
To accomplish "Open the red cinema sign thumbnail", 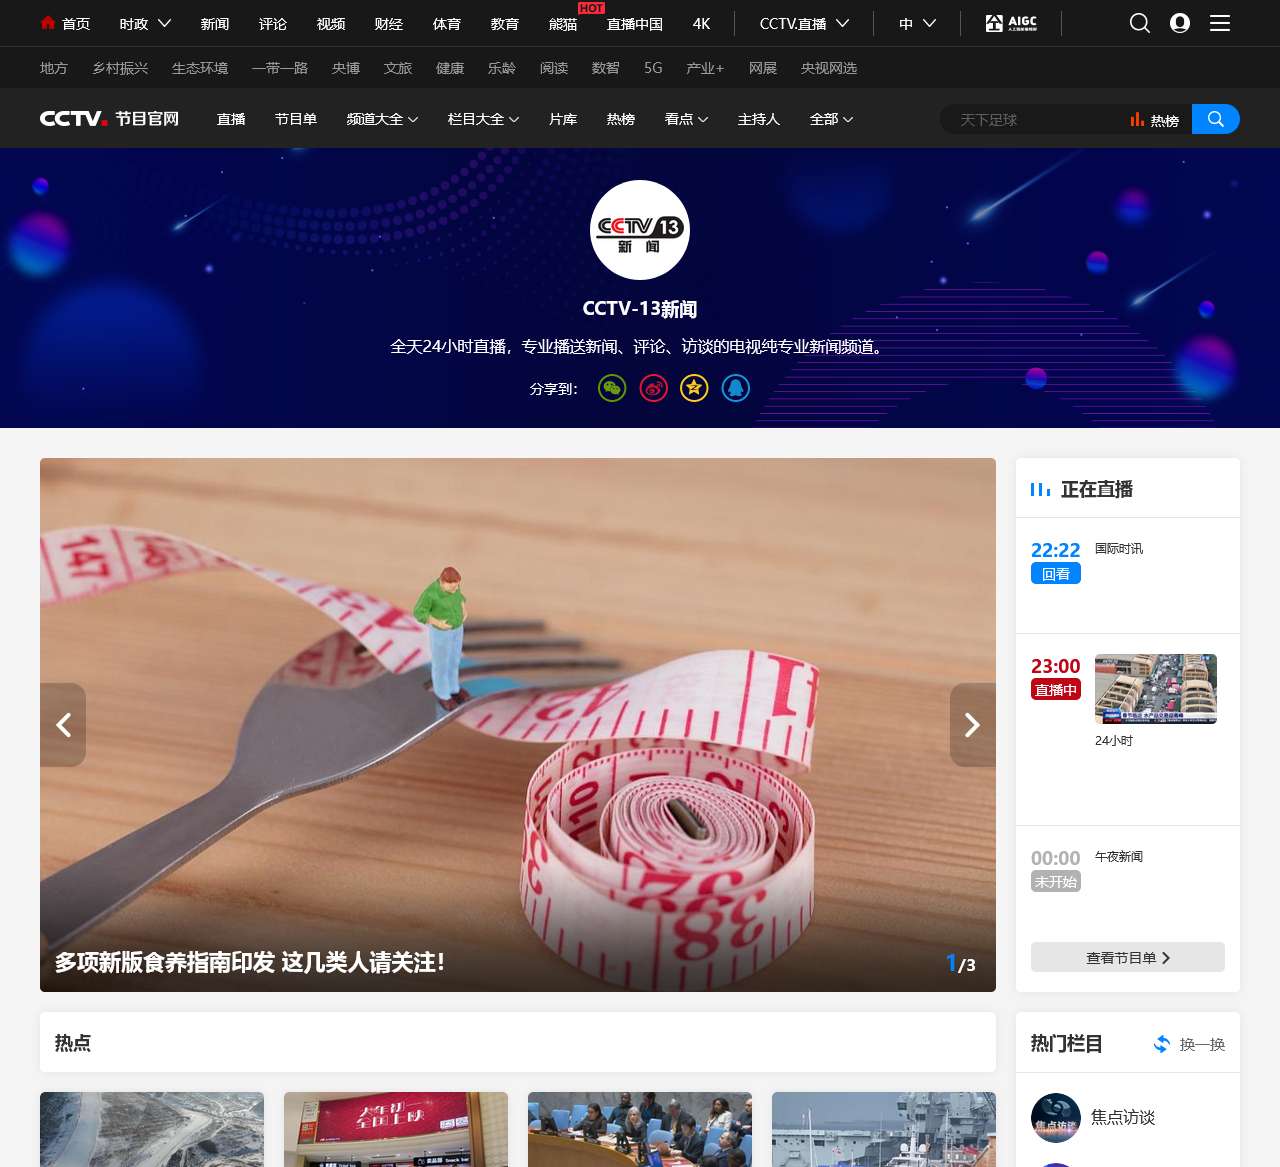I will [x=396, y=1129].
